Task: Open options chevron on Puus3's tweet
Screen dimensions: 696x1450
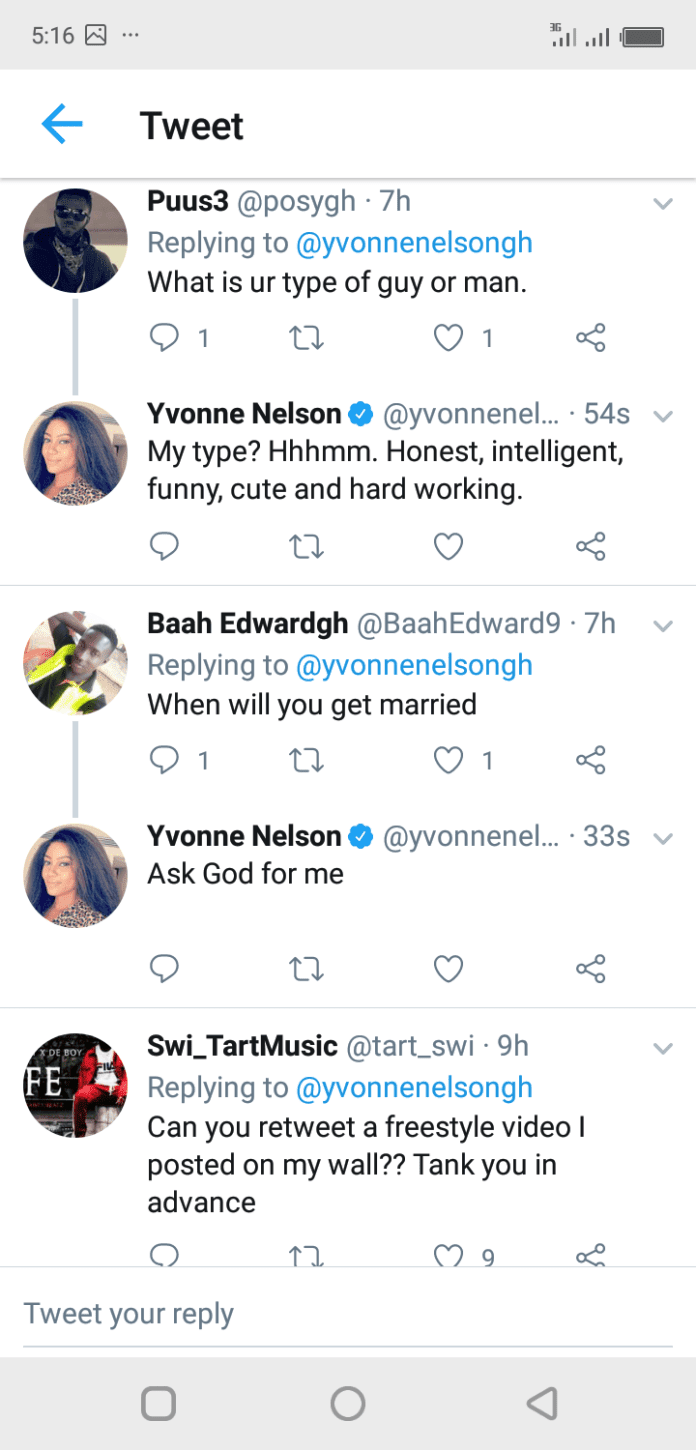Action: coord(662,204)
